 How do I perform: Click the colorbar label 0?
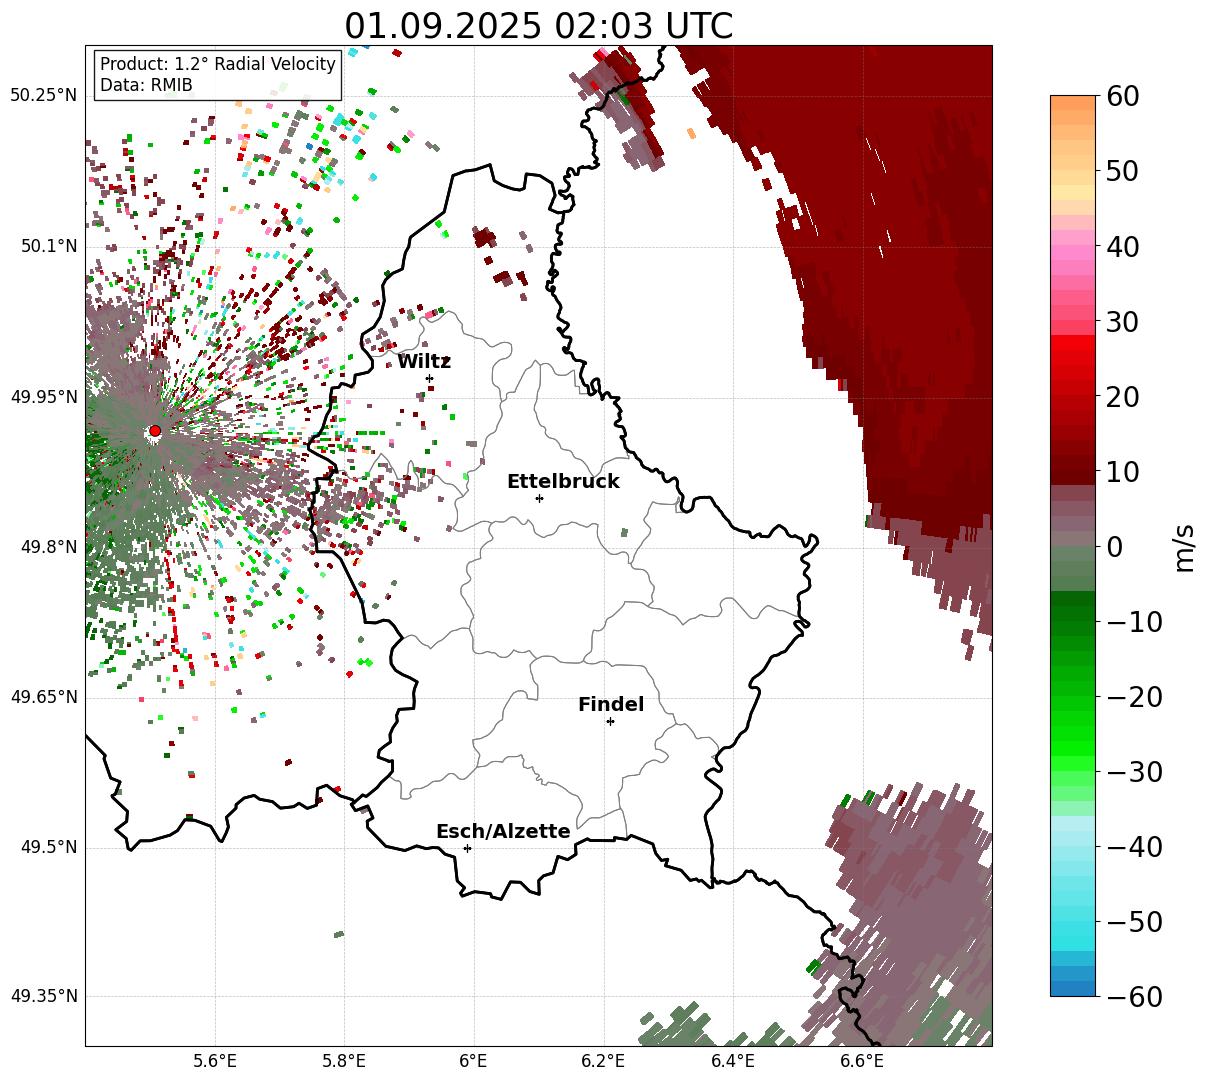tap(1114, 546)
